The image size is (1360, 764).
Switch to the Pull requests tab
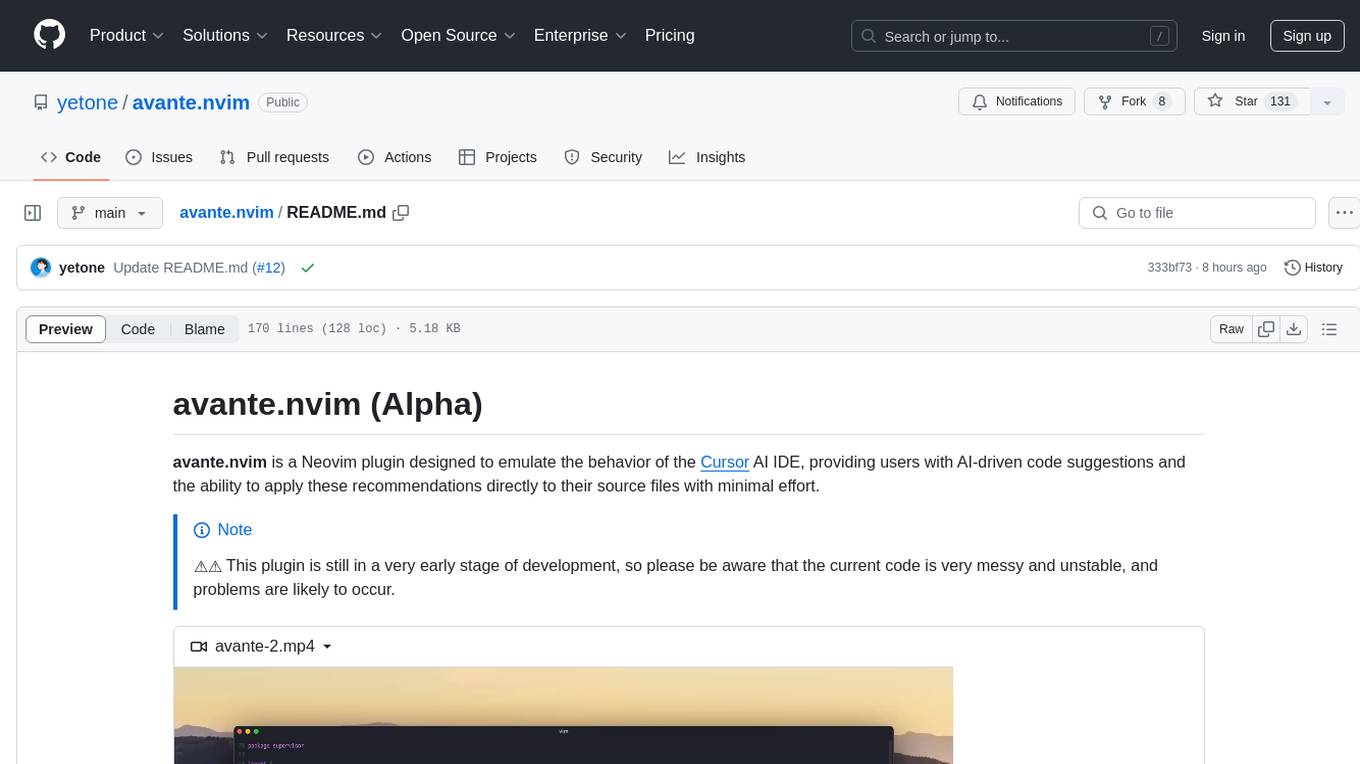pyautogui.click(x=274, y=157)
